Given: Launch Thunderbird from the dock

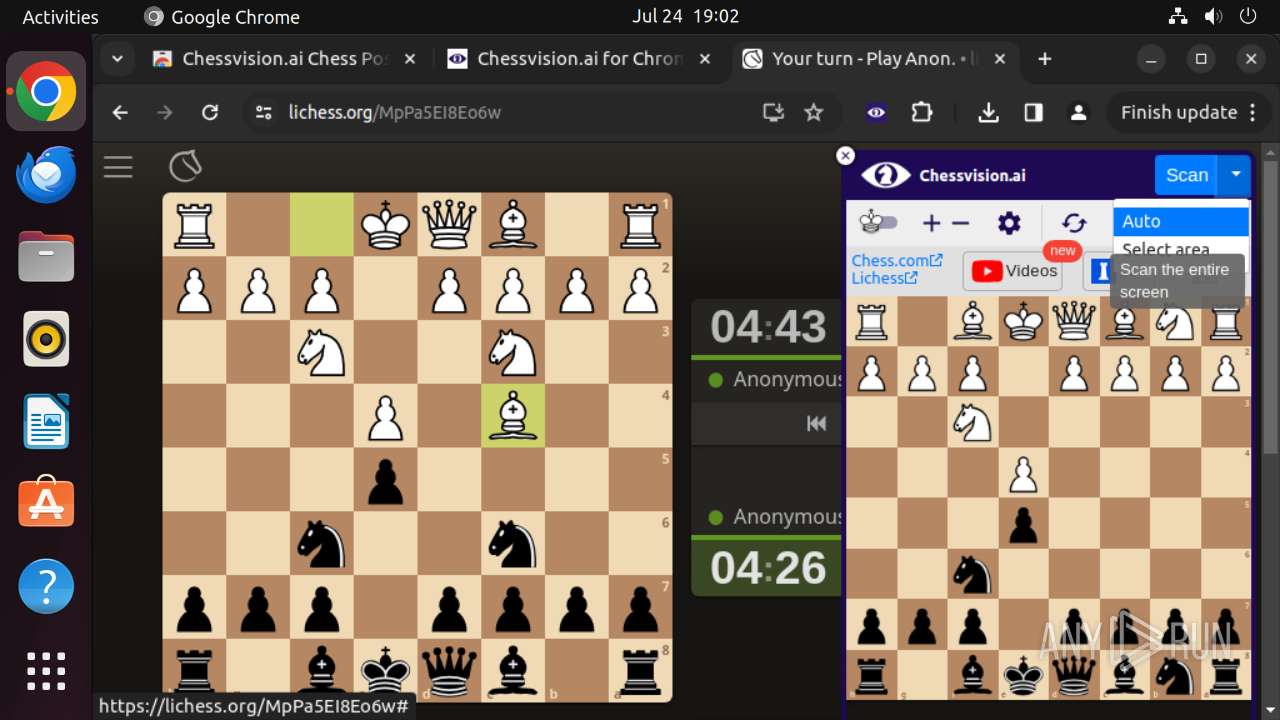Looking at the screenshot, I should (46, 174).
